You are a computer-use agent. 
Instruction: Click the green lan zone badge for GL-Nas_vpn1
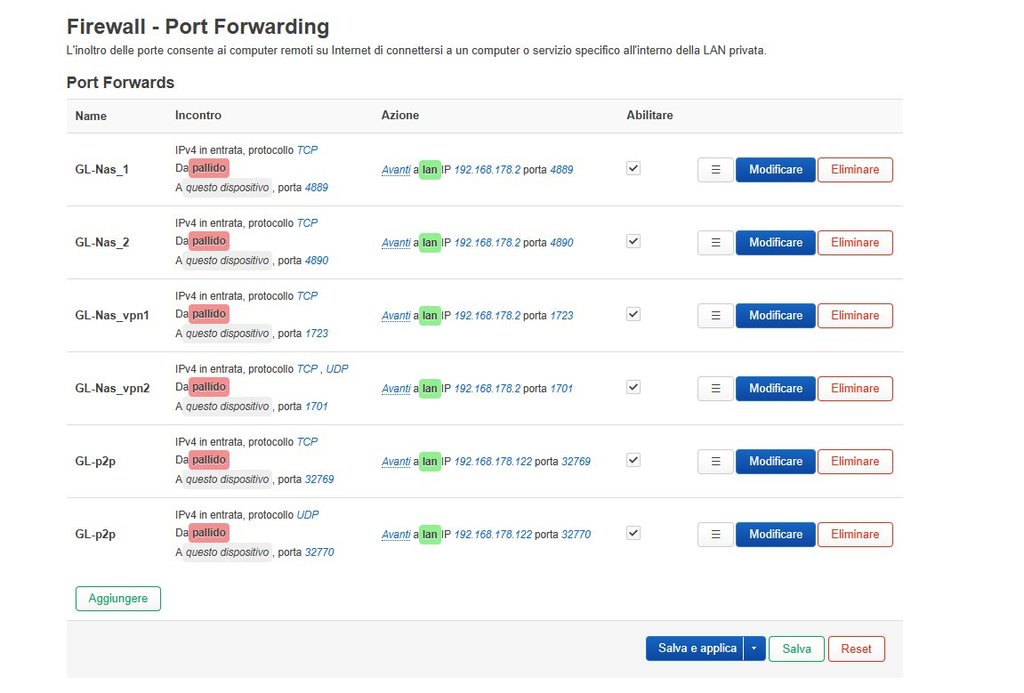point(430,316)
